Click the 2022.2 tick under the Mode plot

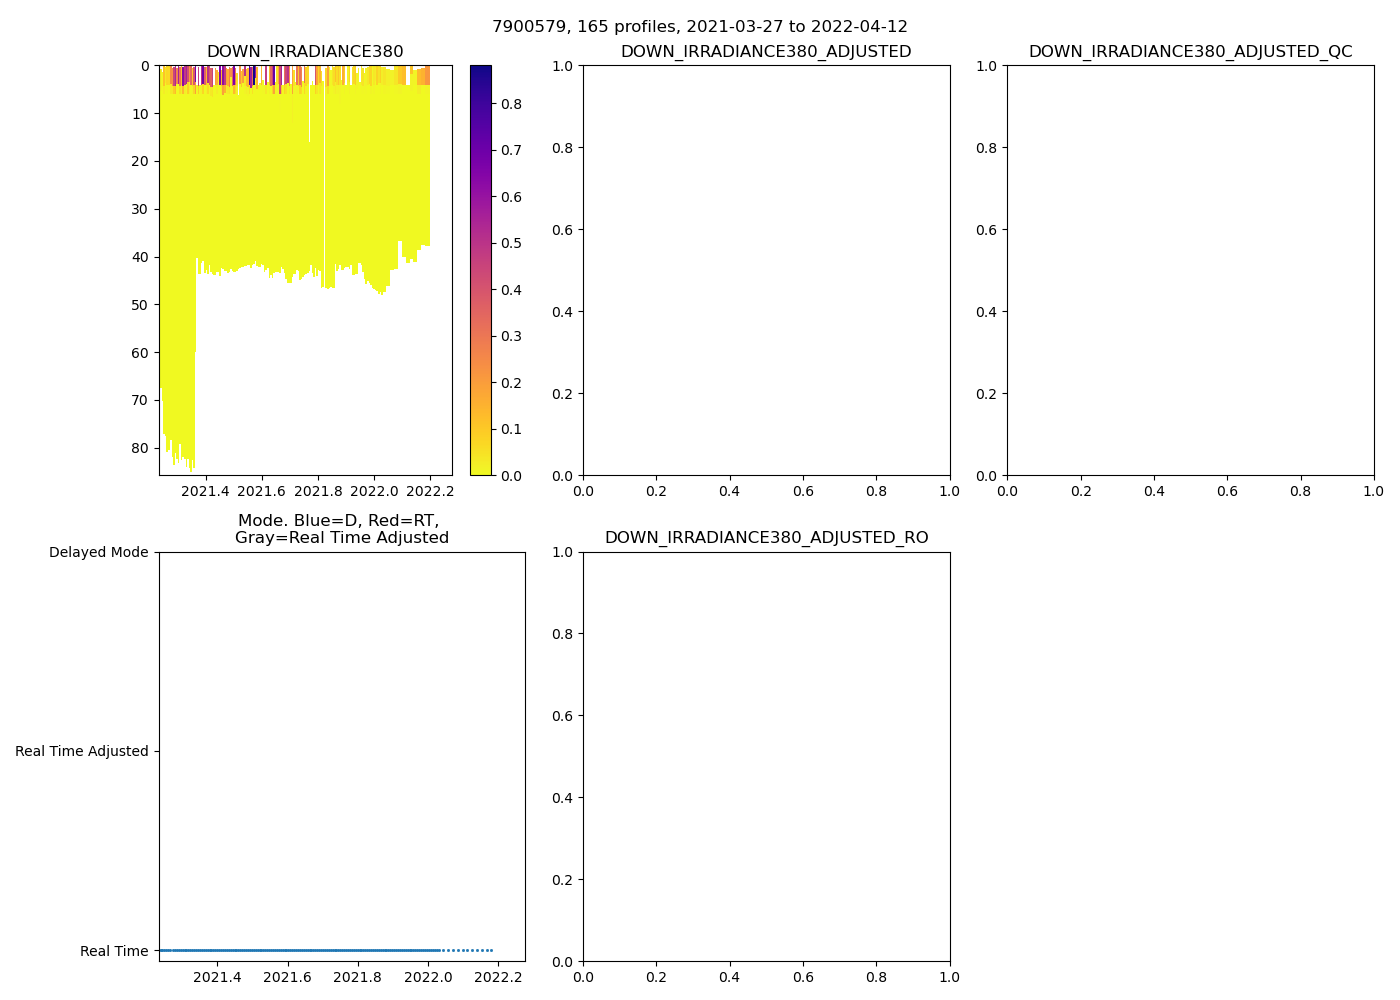(499, 977)
